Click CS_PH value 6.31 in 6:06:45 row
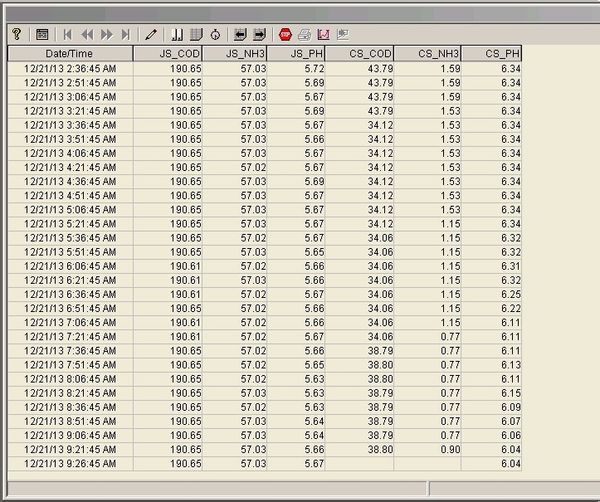The height and width of the screenshot is (502, 600). [511, 266]
